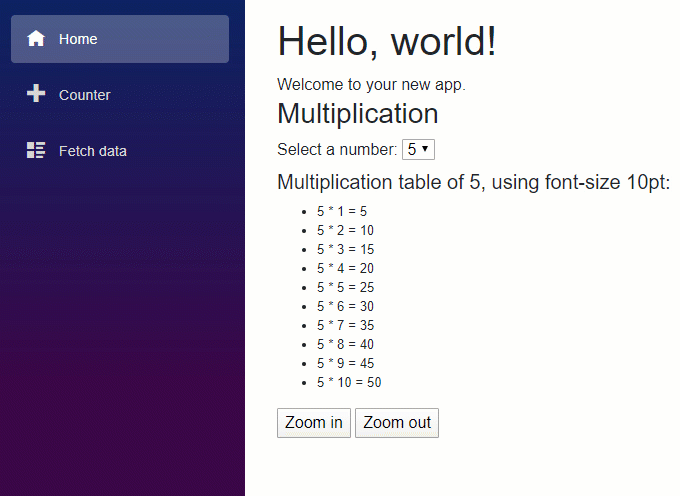Viewport: 680px width, 496px height.
Task: Click the last list item "5 * 10 = 50"
Action: pos(349,382)
